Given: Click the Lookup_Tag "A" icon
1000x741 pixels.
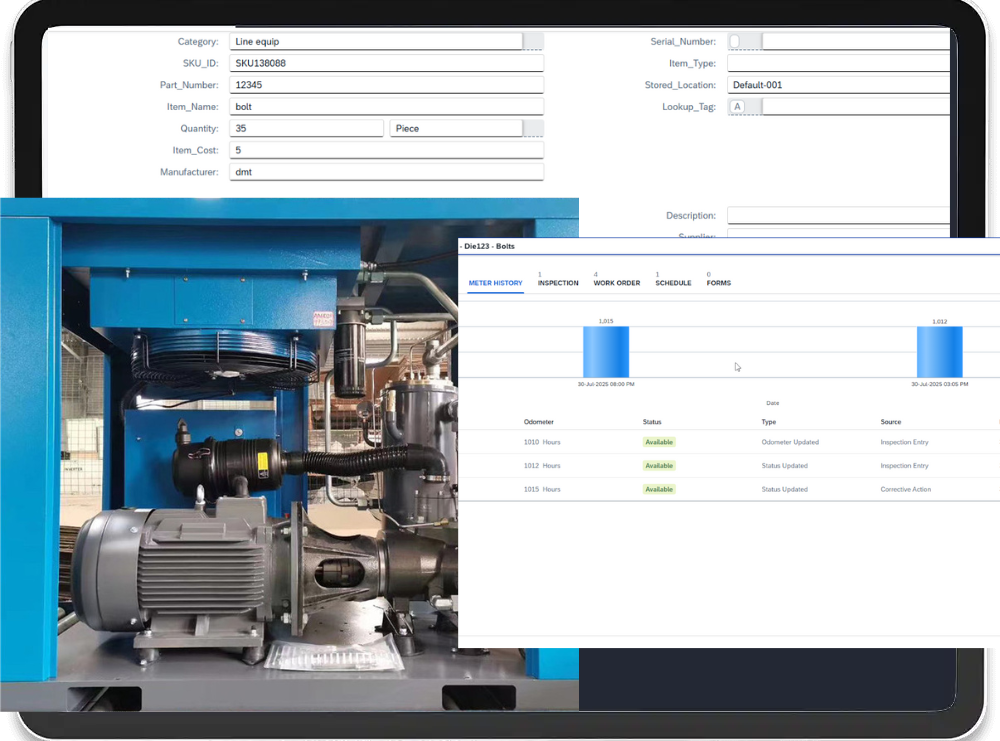Looking at the screenshot, I should click(x=738, y=107).
